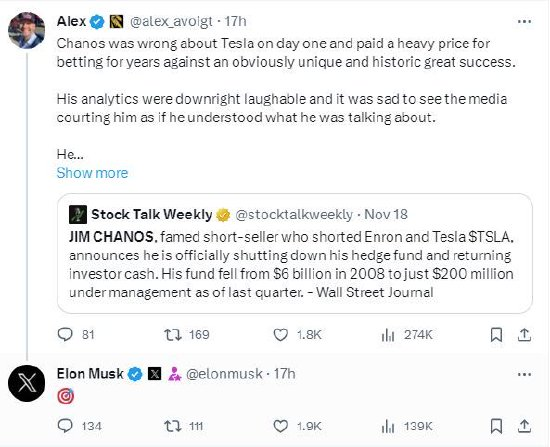Open quoted Stock Talk Weekly tweet

(x=295, y=253)
